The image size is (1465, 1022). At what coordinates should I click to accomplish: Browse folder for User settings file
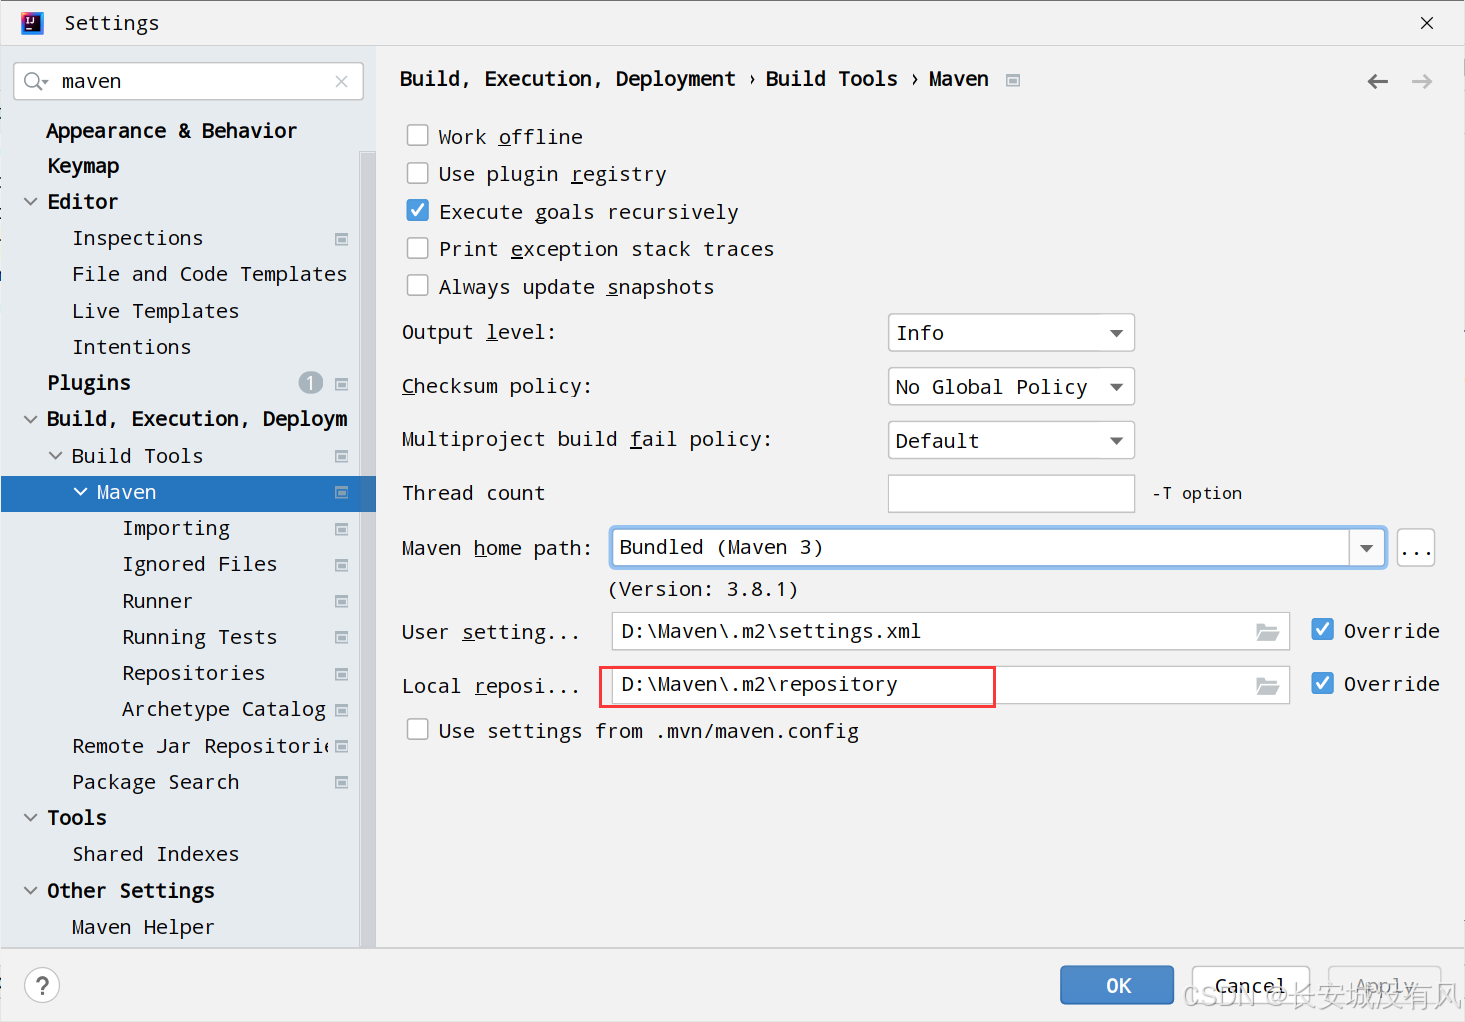(1267, 632)
